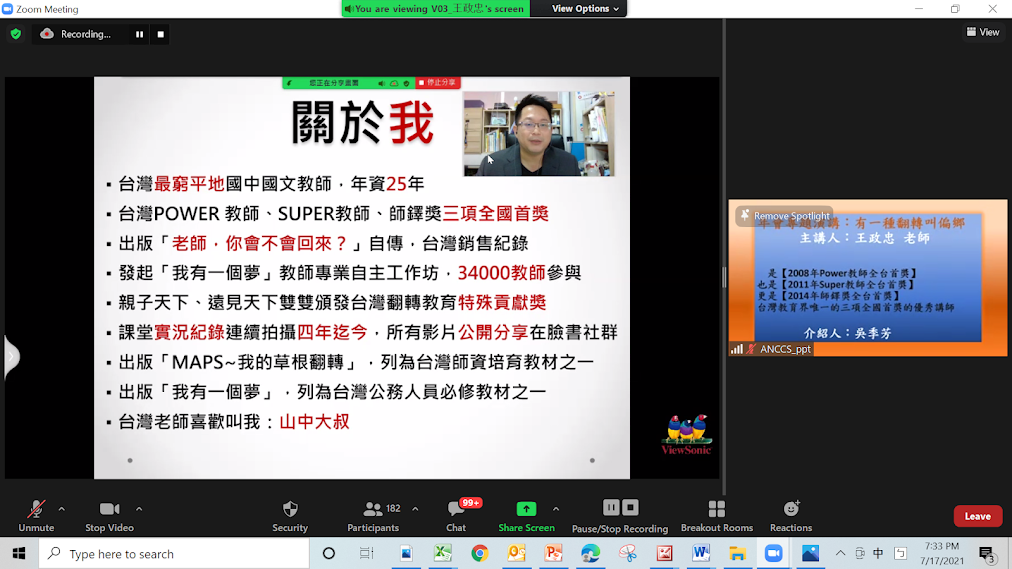Expand the left side panel arrow
This screenshot has height=569, width=1012.
coord(11,356)
